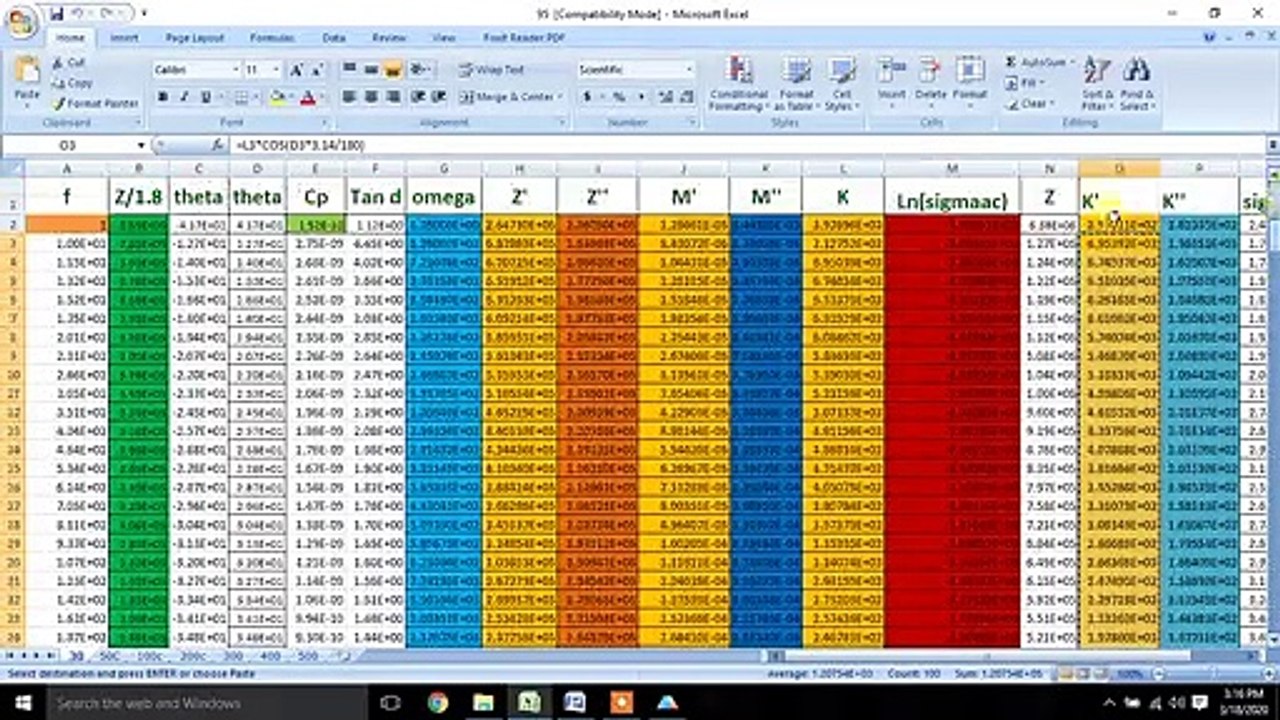The image size is (1280, 720).
Task: Open the Find & Select menu
Action: tap(1136, 83)
